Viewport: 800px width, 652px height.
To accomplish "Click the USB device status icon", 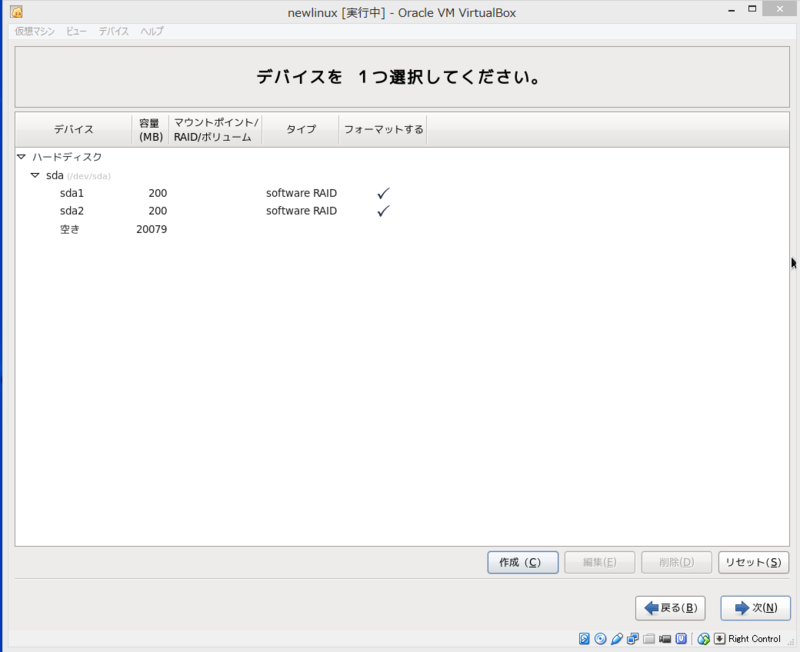I will [x=617, y=639].
